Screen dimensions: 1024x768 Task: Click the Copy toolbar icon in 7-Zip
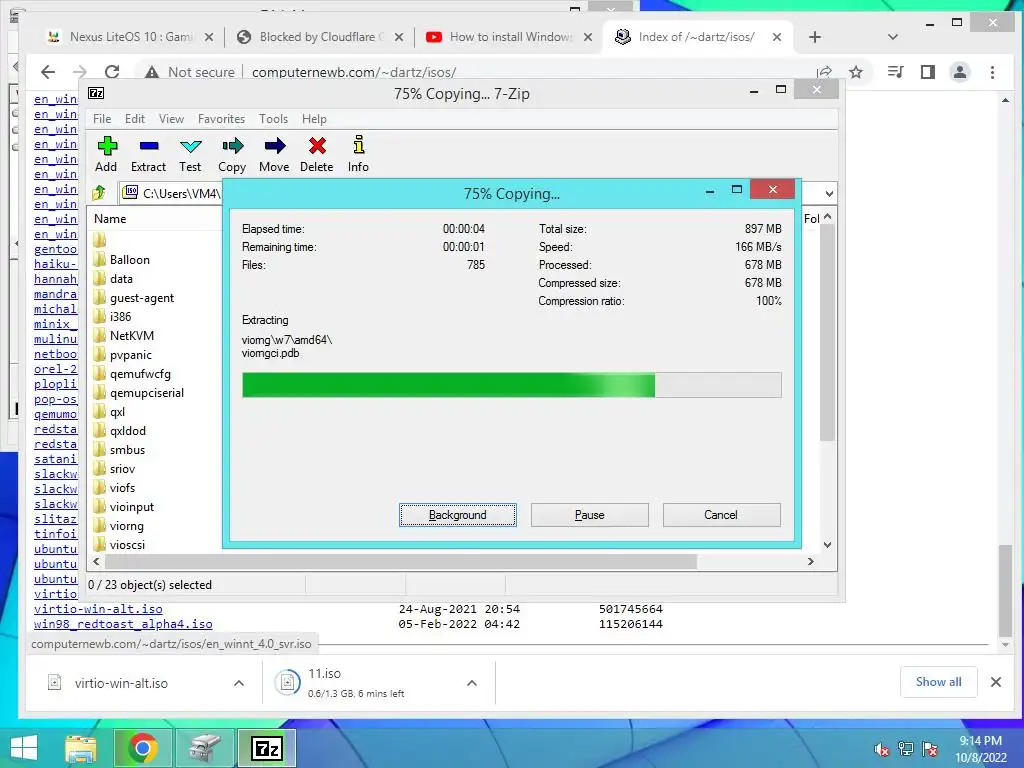click(232, 146)
